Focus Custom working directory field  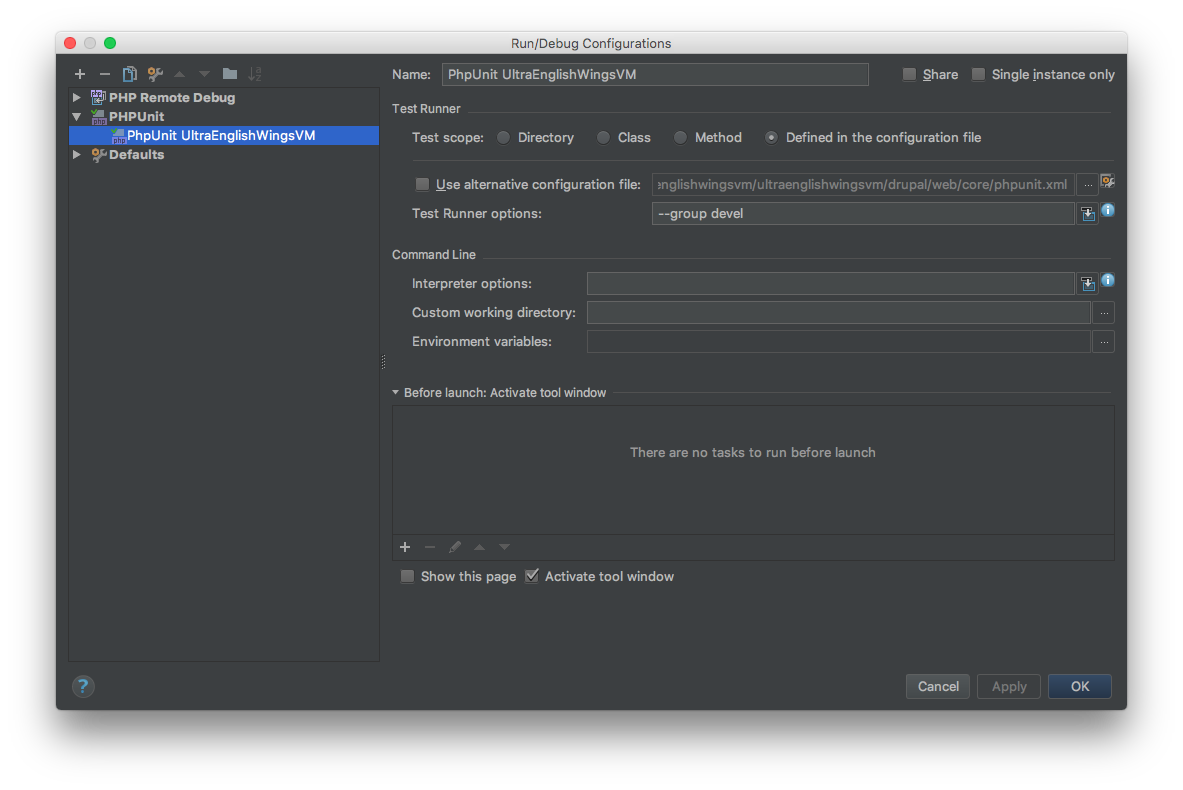(839, 312)
